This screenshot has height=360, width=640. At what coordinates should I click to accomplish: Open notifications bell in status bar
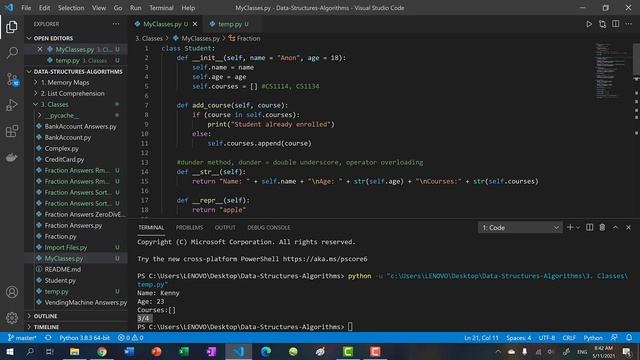(x=629, y=337)
